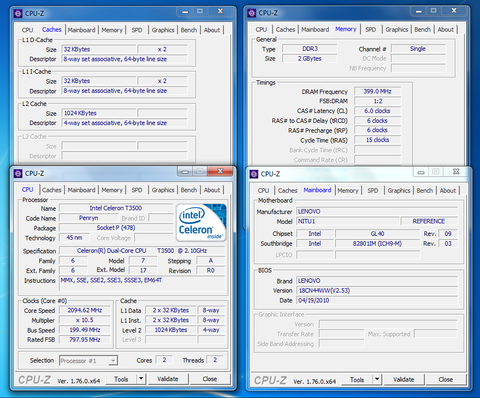Click CPU-Z icon in Memory window title bar
The width and height of the screenshot is (480, 398).
[251, 13]
